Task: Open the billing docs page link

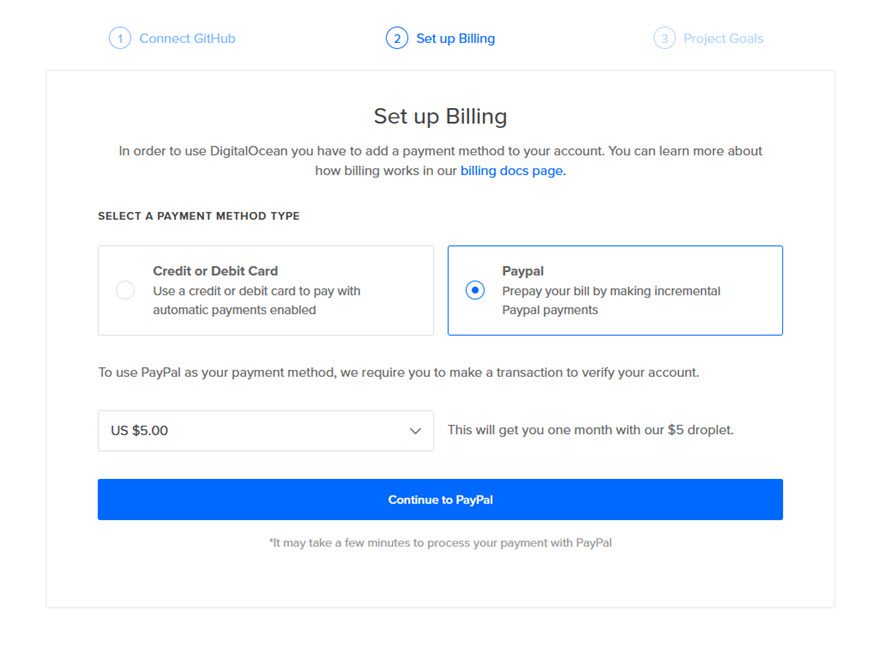Action: pos(512,171)
